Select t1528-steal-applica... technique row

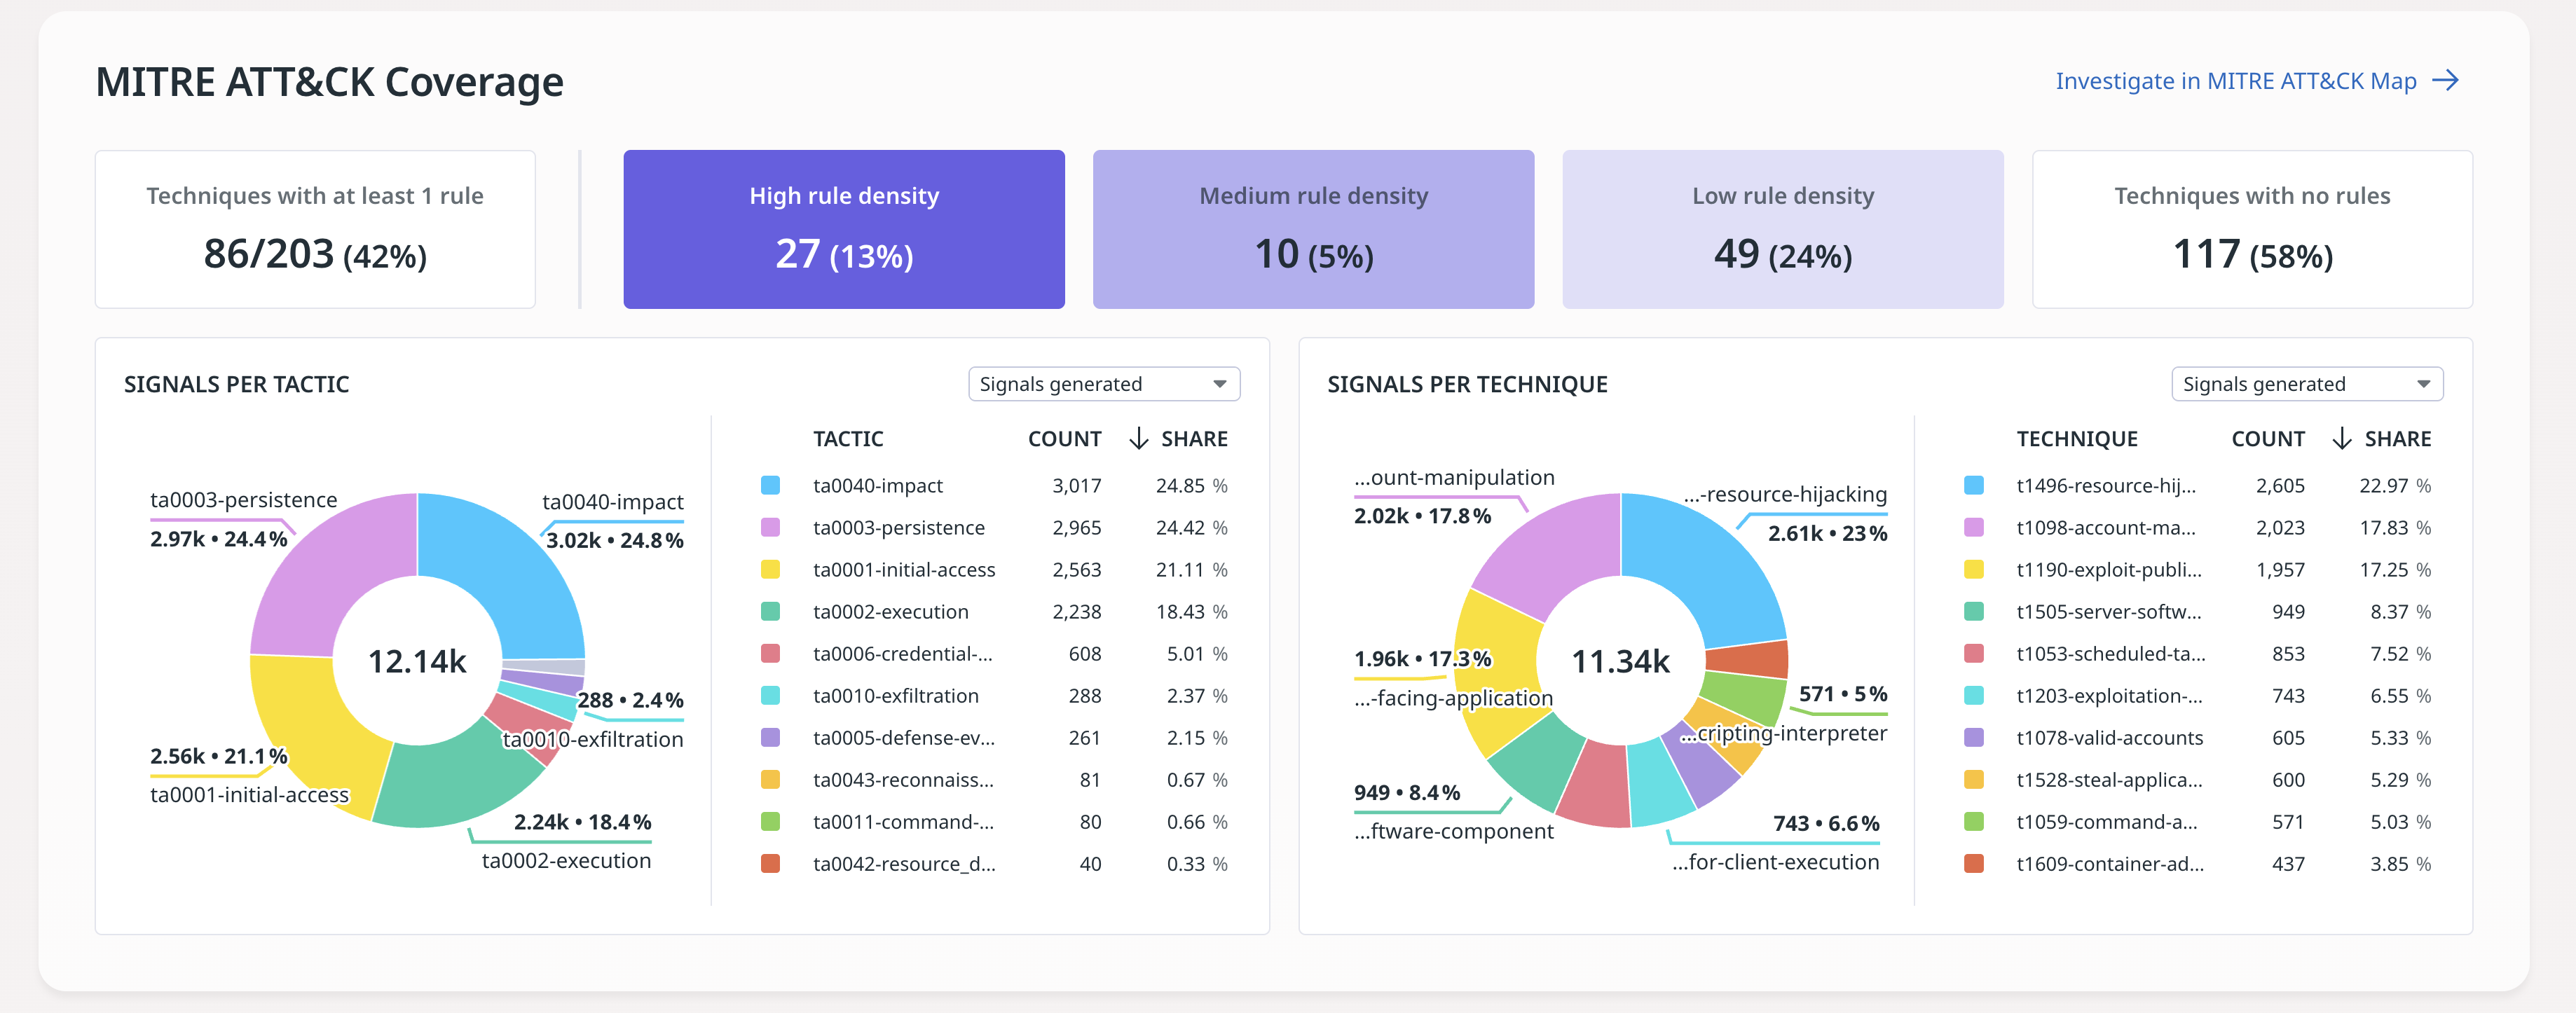click(x=2197, y=779)
